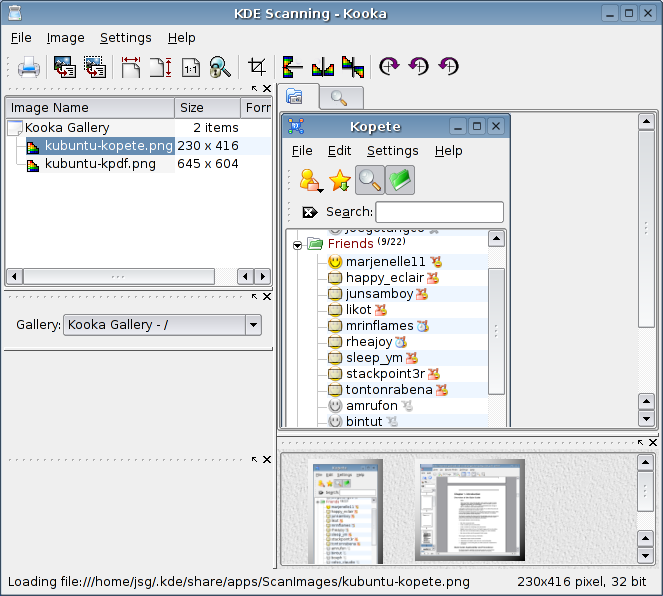This screenshot has height=596, width=663.
Task: Click the Final Scan toolbar icon
Action: [95, 67]
